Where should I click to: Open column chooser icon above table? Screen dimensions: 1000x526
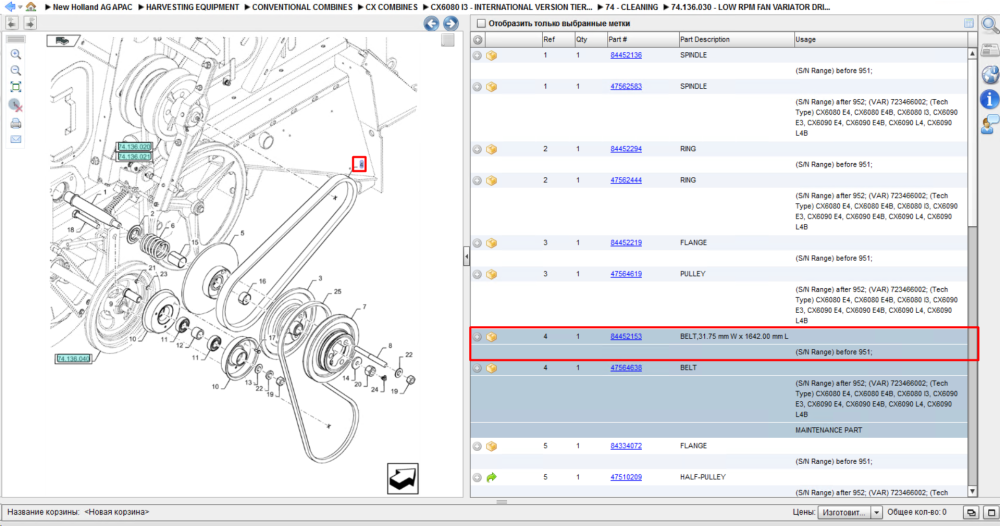click(x=969, y=23)
